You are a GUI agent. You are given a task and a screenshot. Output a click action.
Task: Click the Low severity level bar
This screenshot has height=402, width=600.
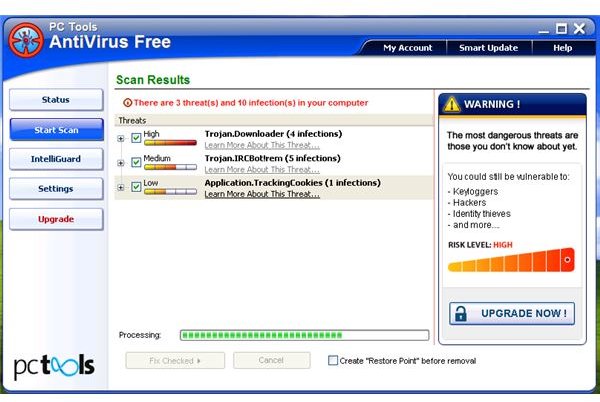coord(170,192)
